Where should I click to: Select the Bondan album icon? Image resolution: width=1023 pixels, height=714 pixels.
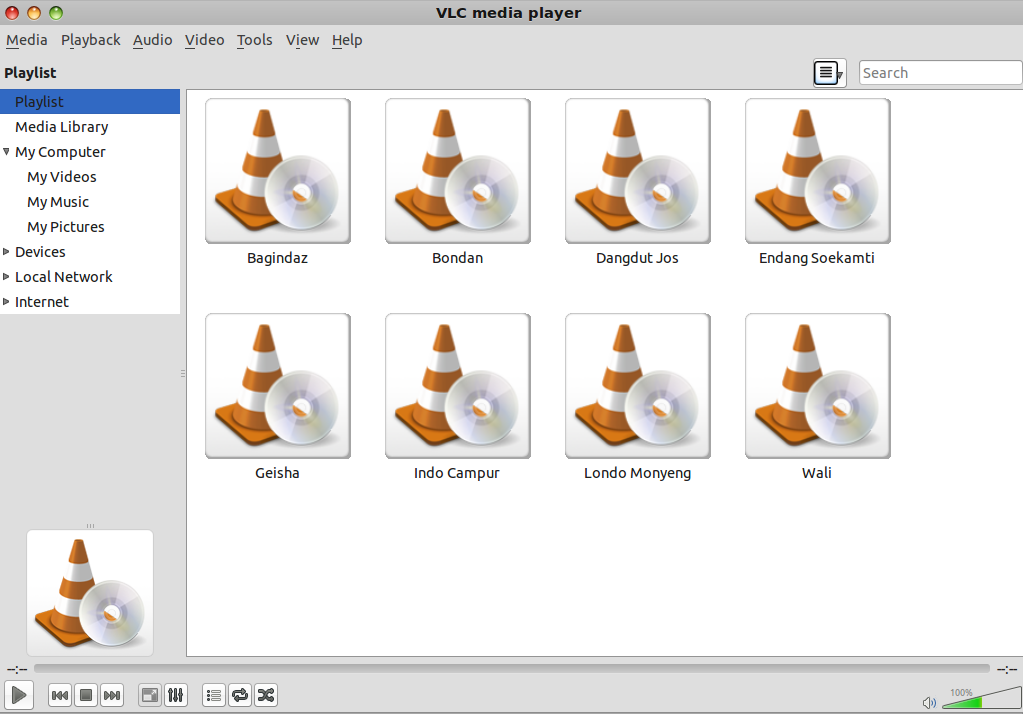point(458,171)
